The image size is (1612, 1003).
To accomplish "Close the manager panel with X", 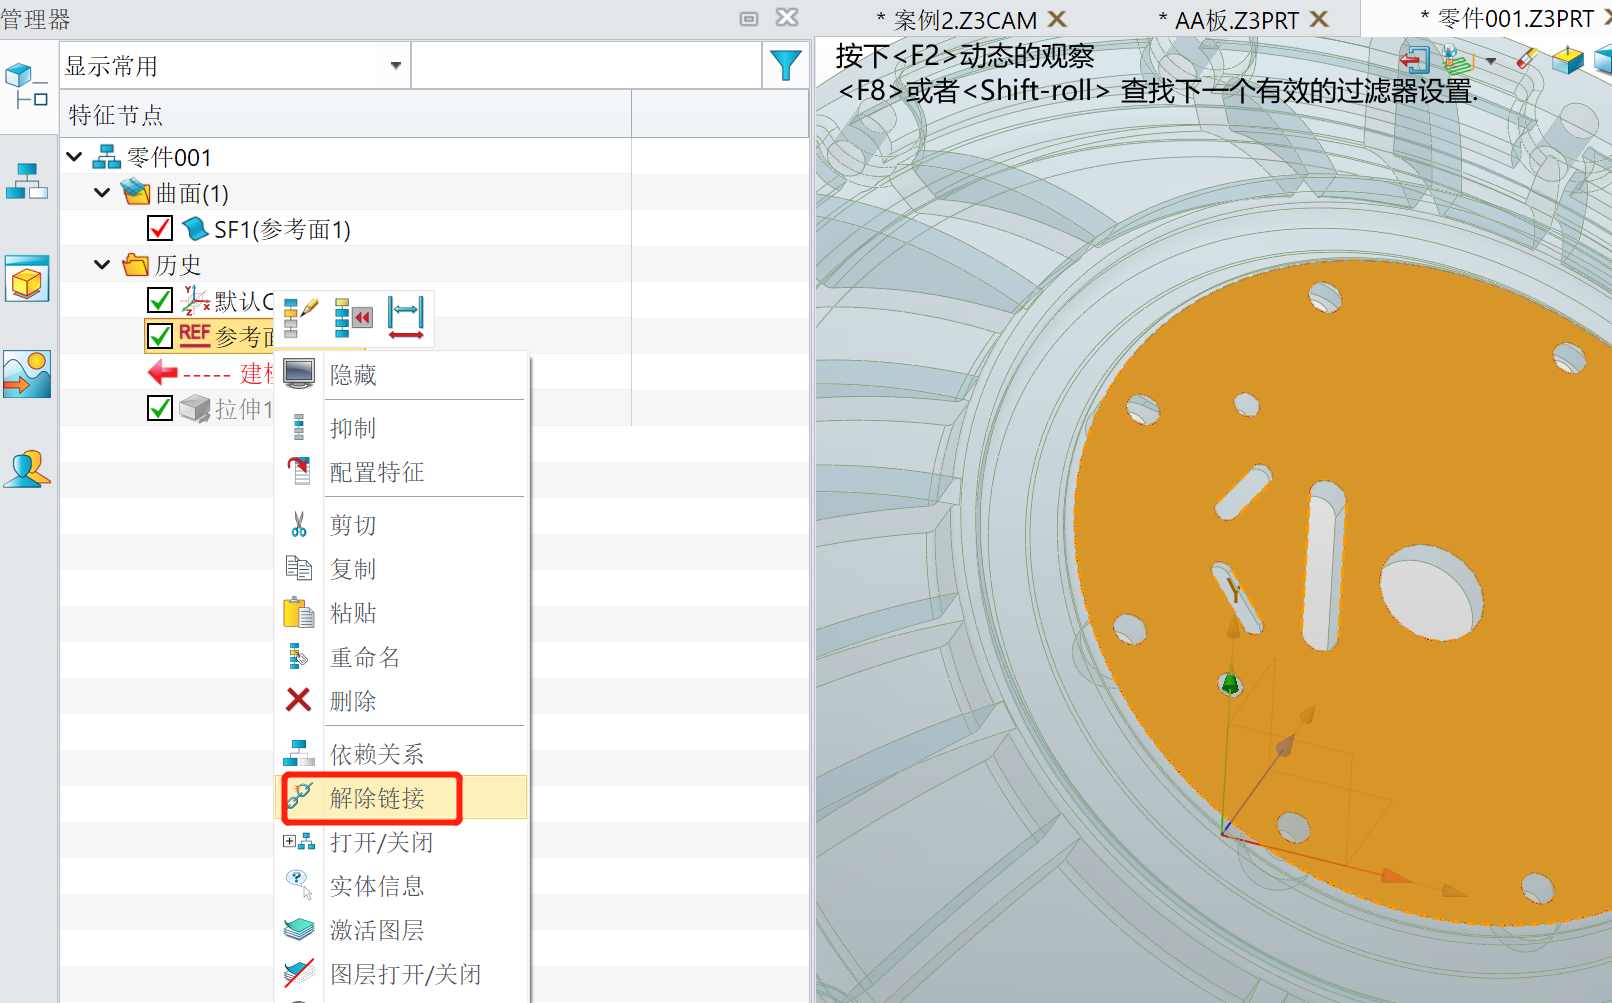I will [x=787, y=18].
